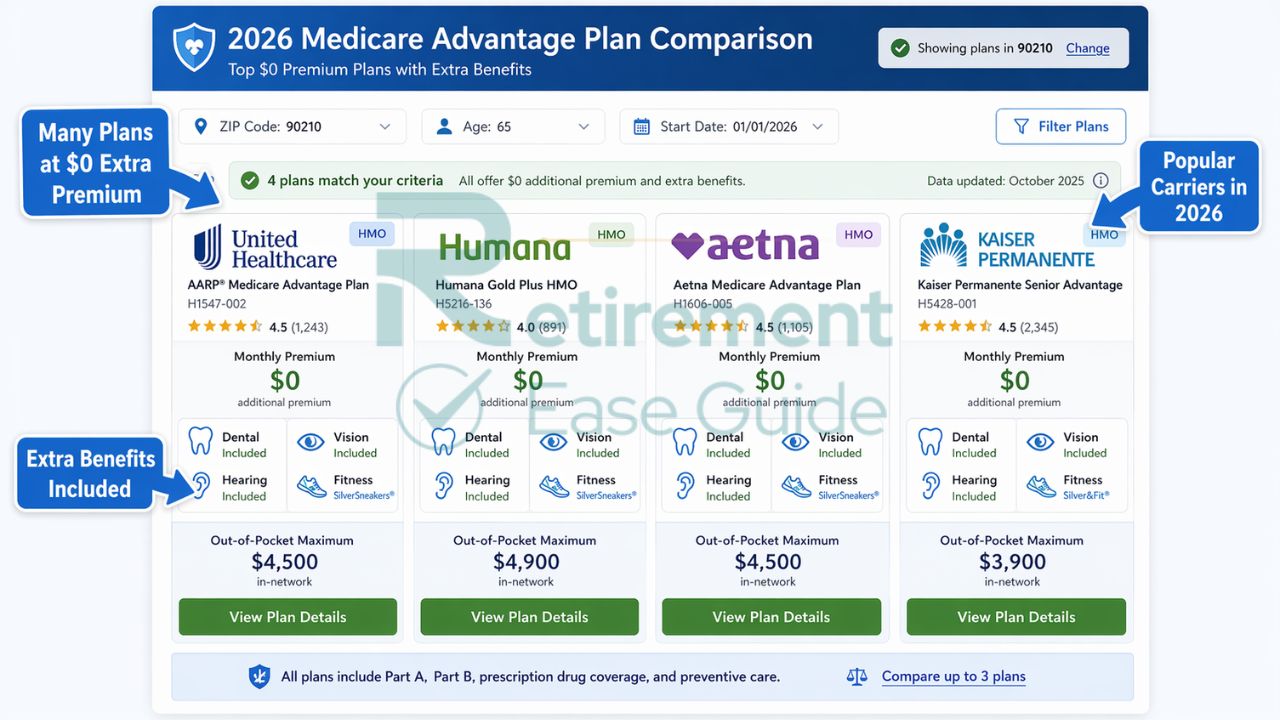
Task: Click the Change link for ZIP 90210
Action: (1087, 47)
